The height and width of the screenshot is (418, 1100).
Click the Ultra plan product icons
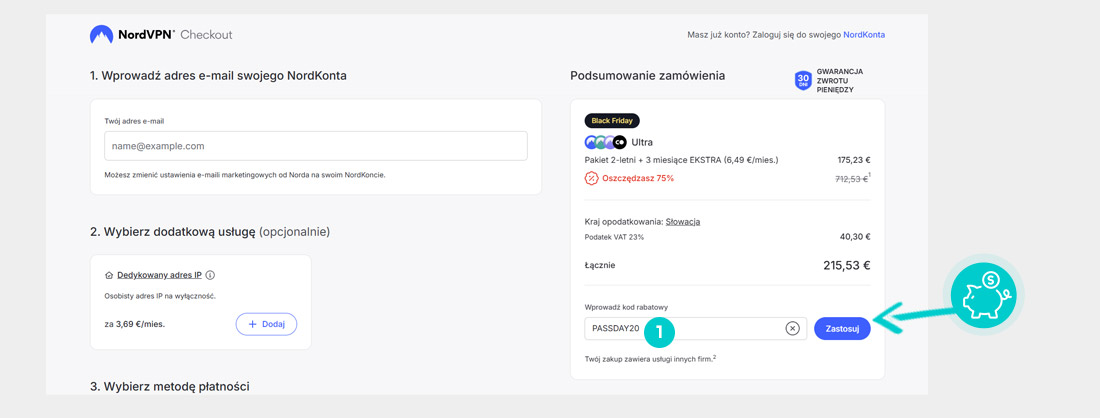click(605, 142)
